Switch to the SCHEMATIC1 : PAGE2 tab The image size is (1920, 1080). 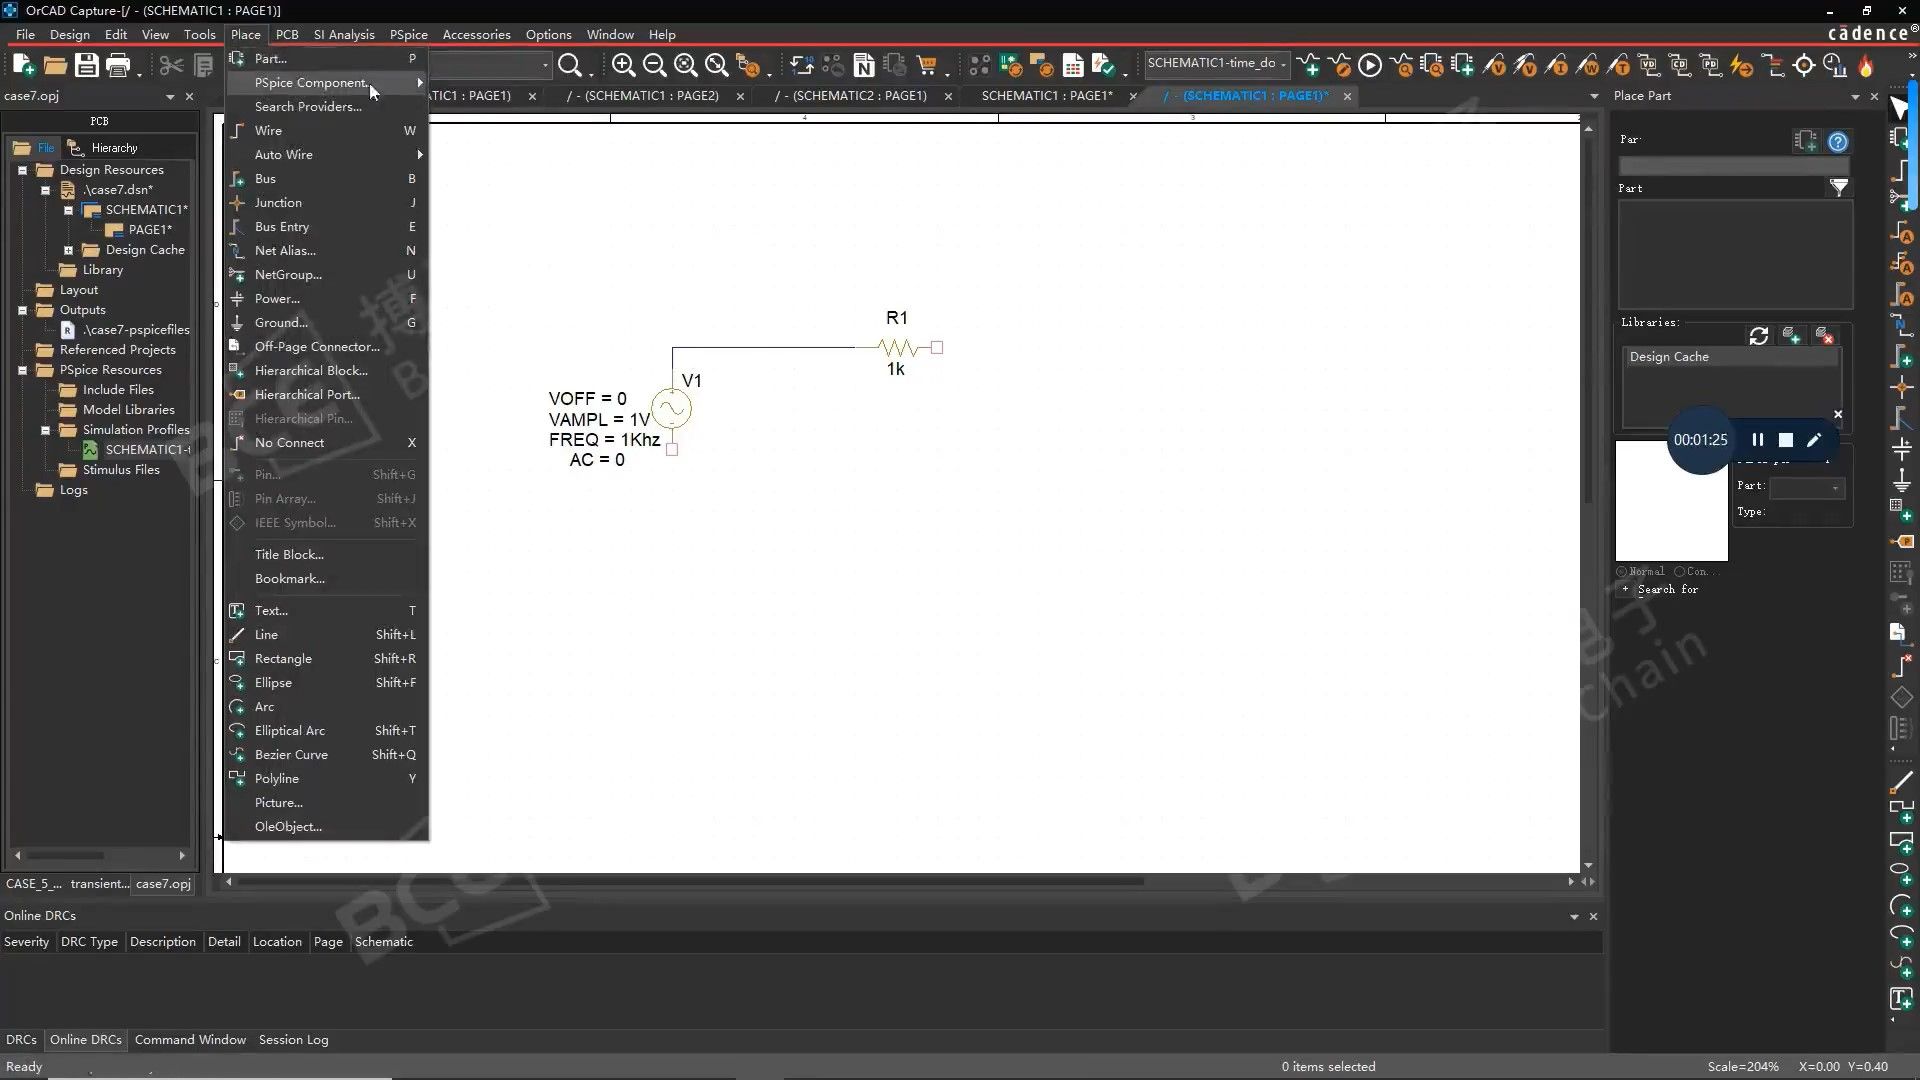pos(642,96)
